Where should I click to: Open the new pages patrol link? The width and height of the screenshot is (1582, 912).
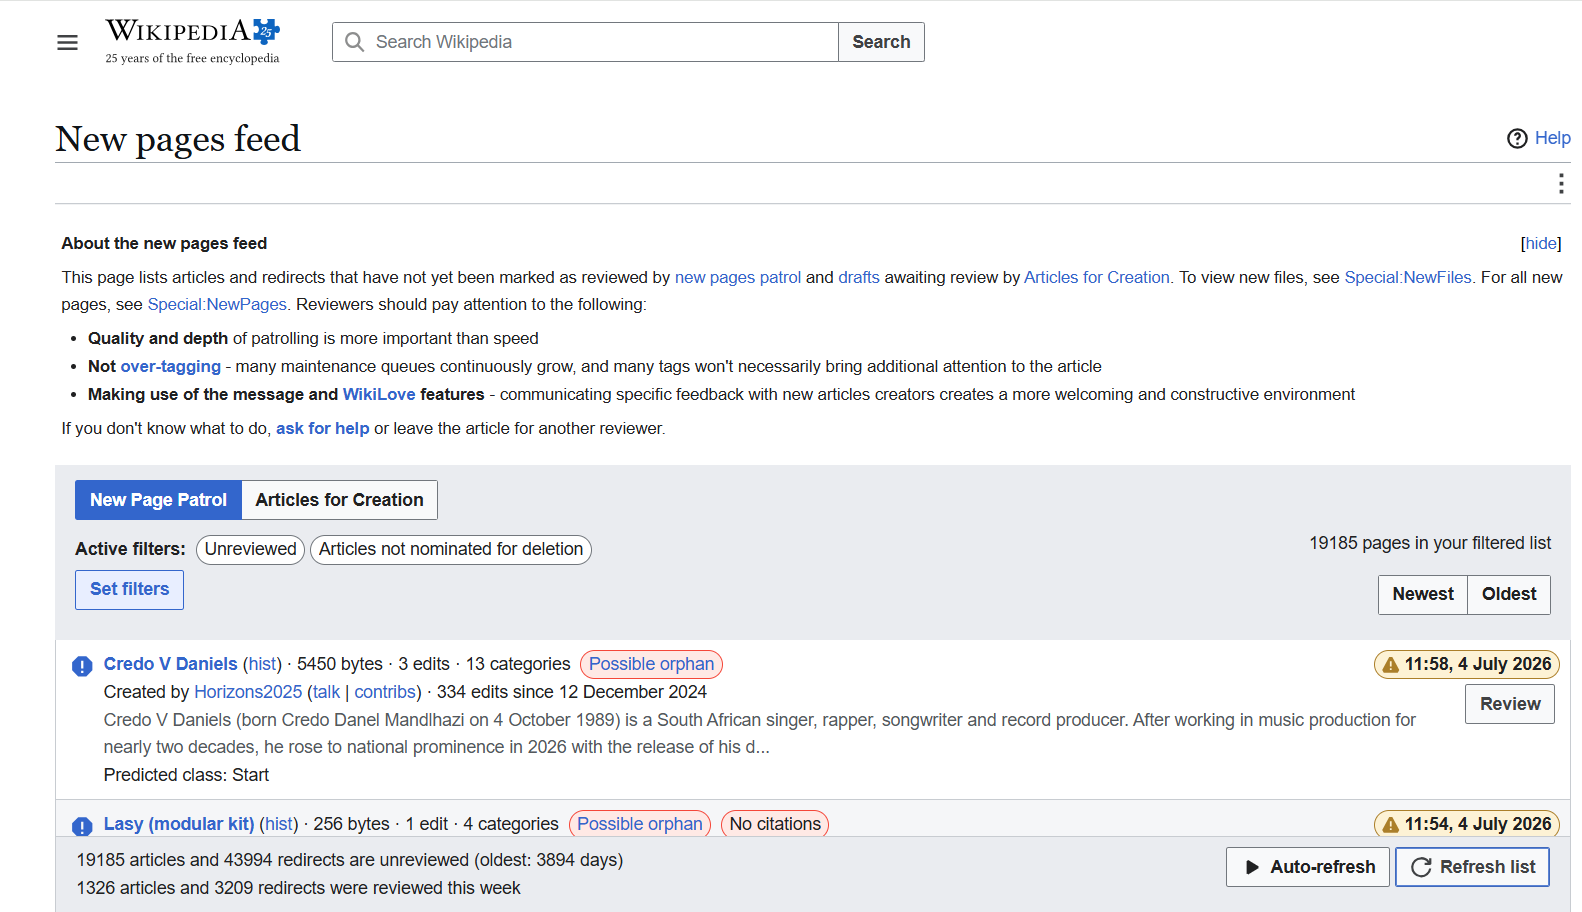pyautogui.click(x=738, y=277)
